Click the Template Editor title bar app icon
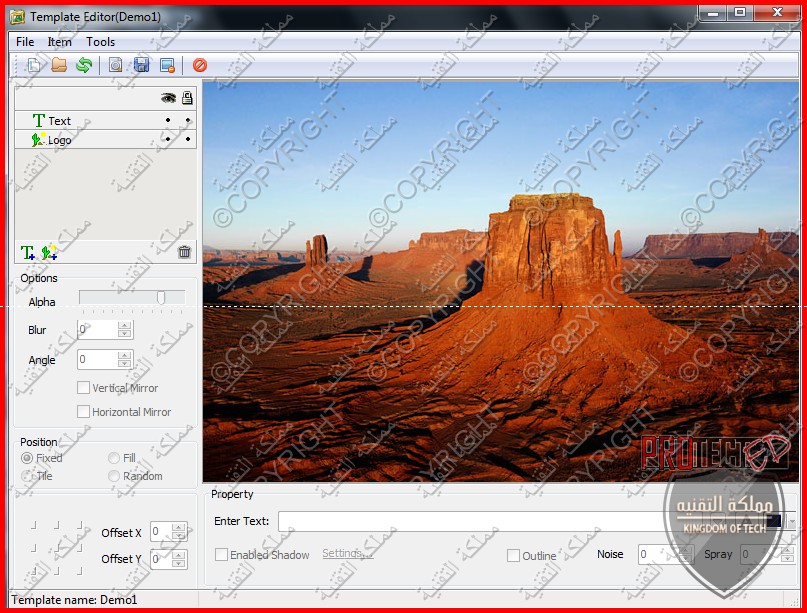 tap(17, 17)
